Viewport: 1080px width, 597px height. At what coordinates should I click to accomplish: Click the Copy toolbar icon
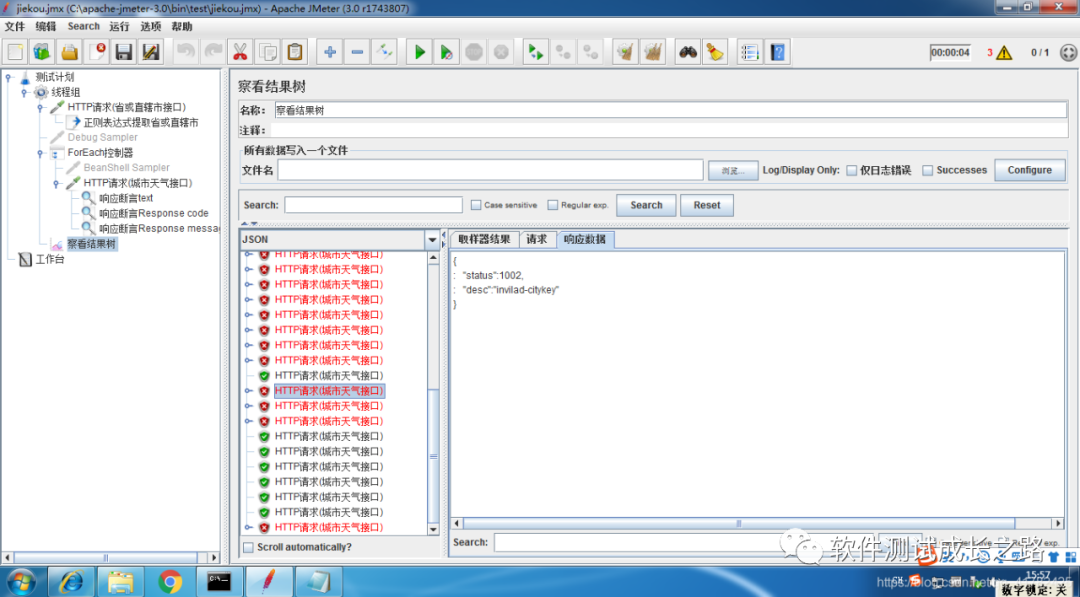(267, 52)
